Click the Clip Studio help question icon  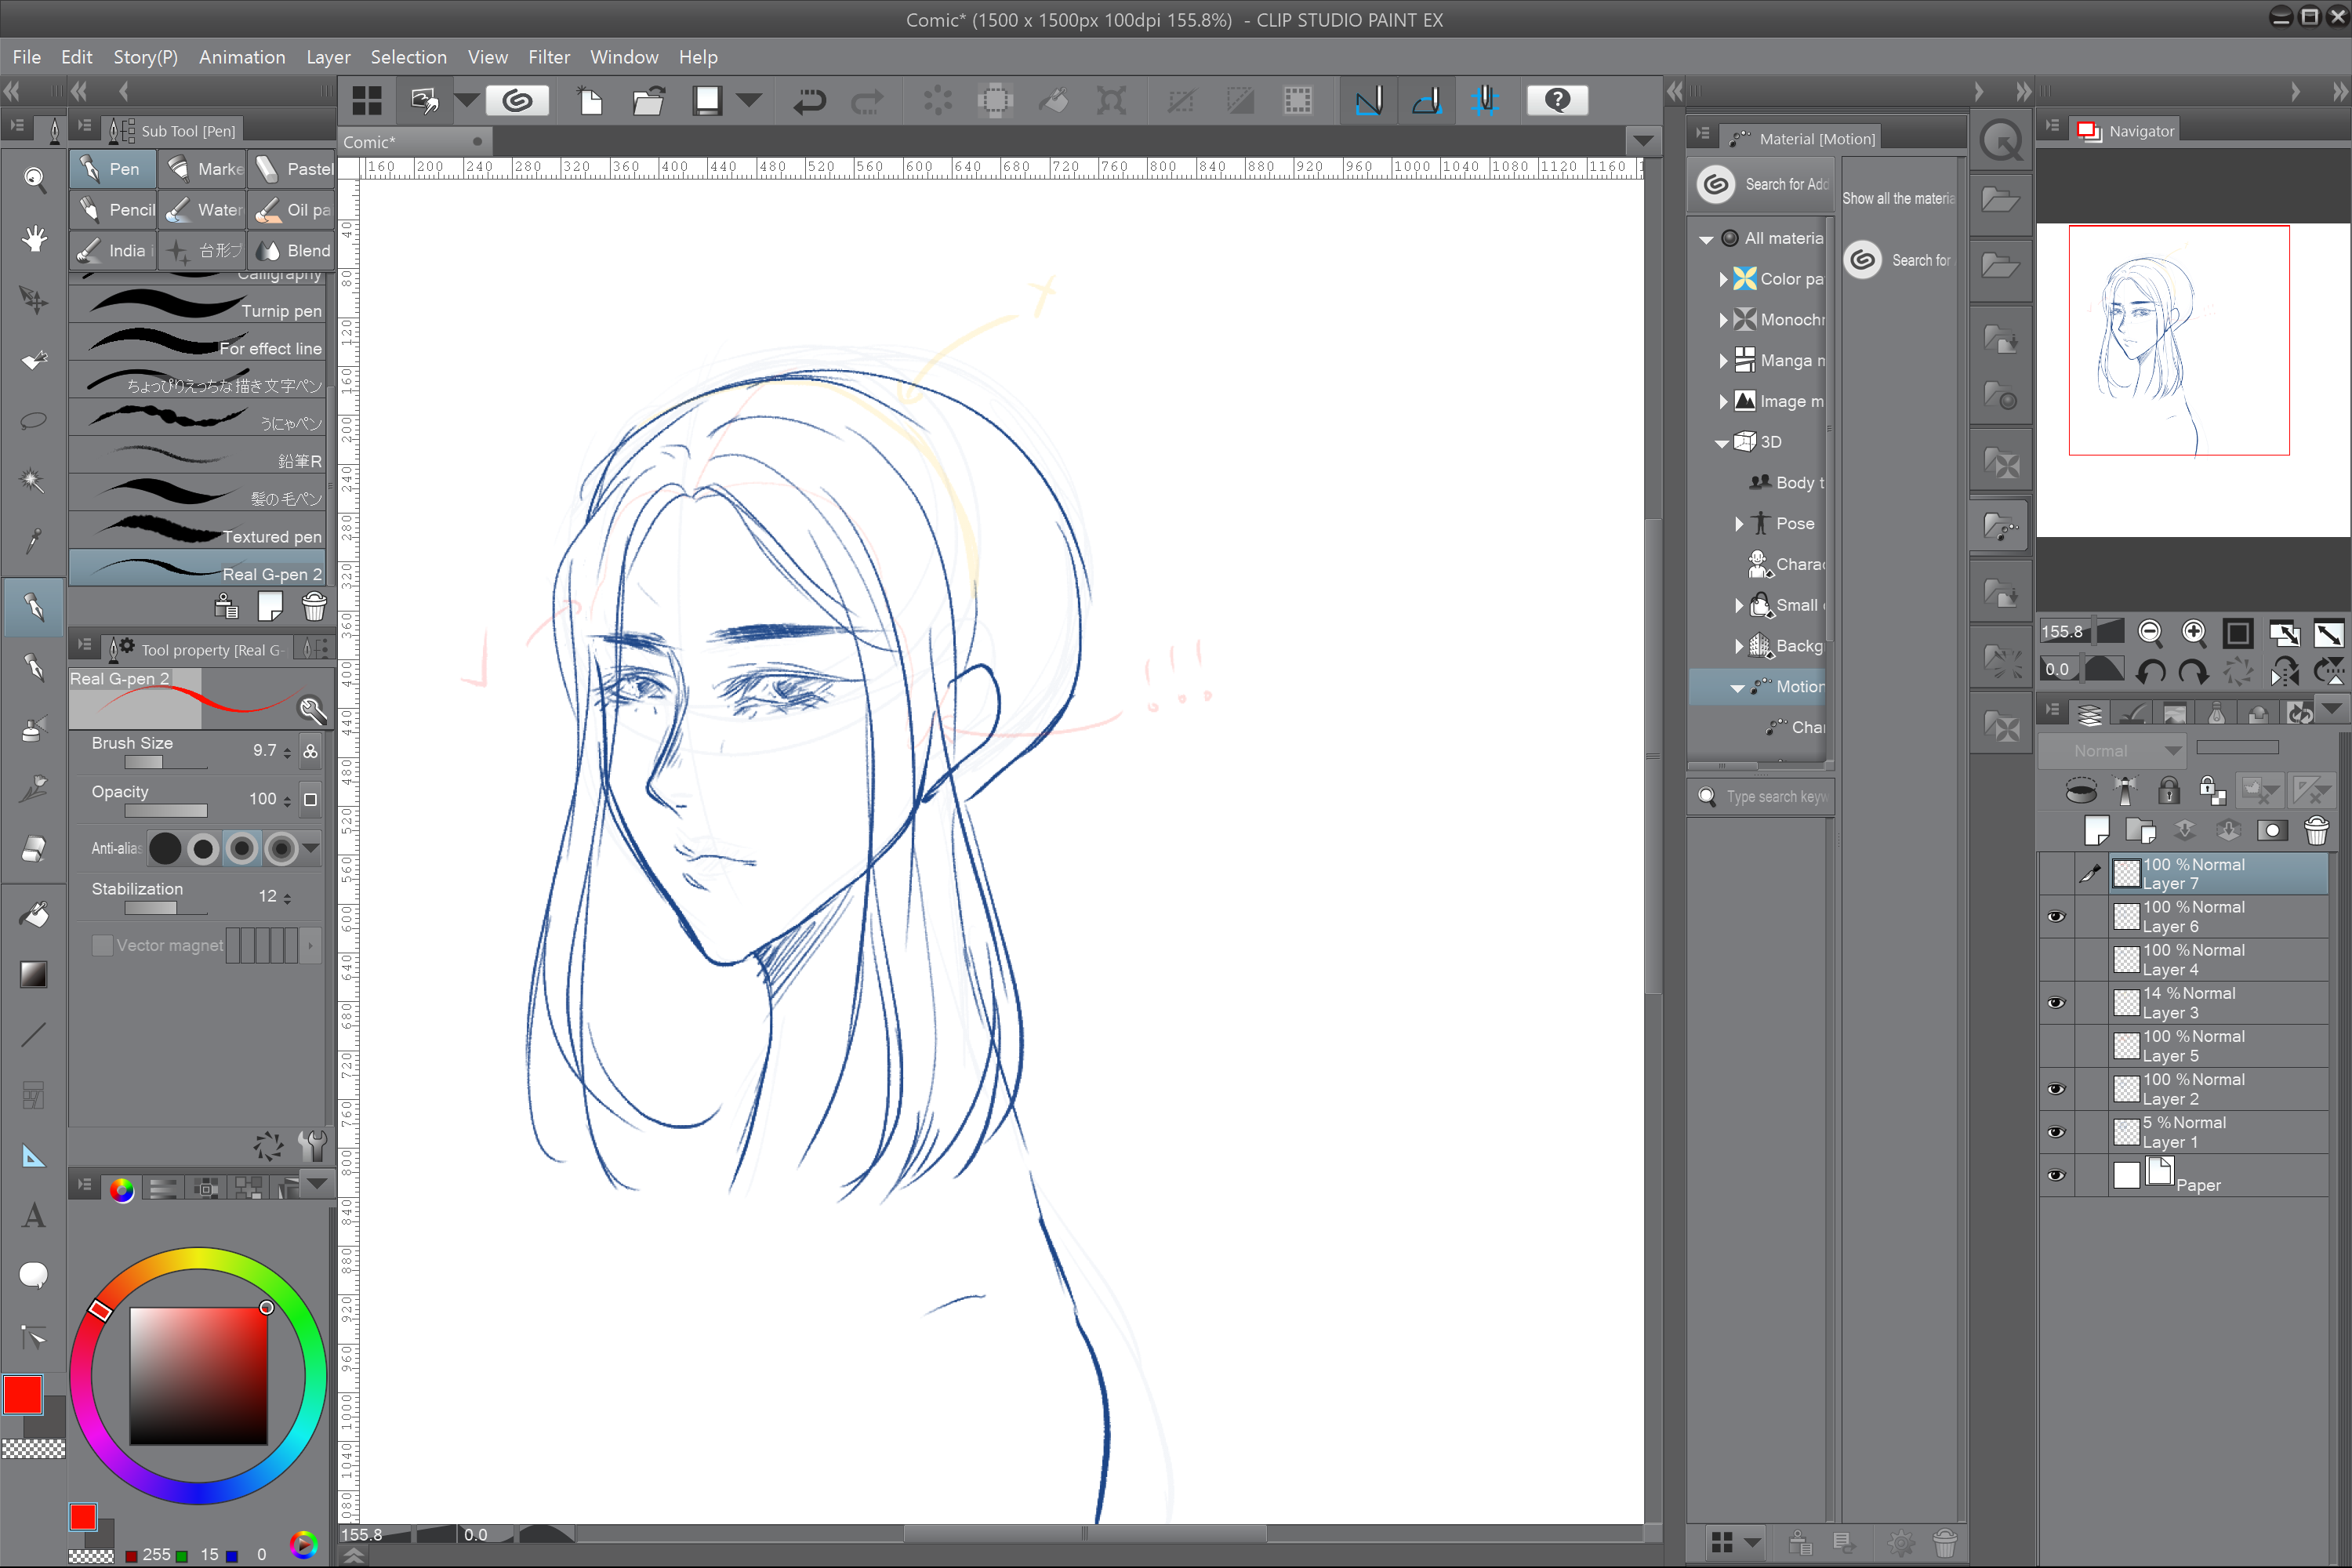pos(1557,100)
